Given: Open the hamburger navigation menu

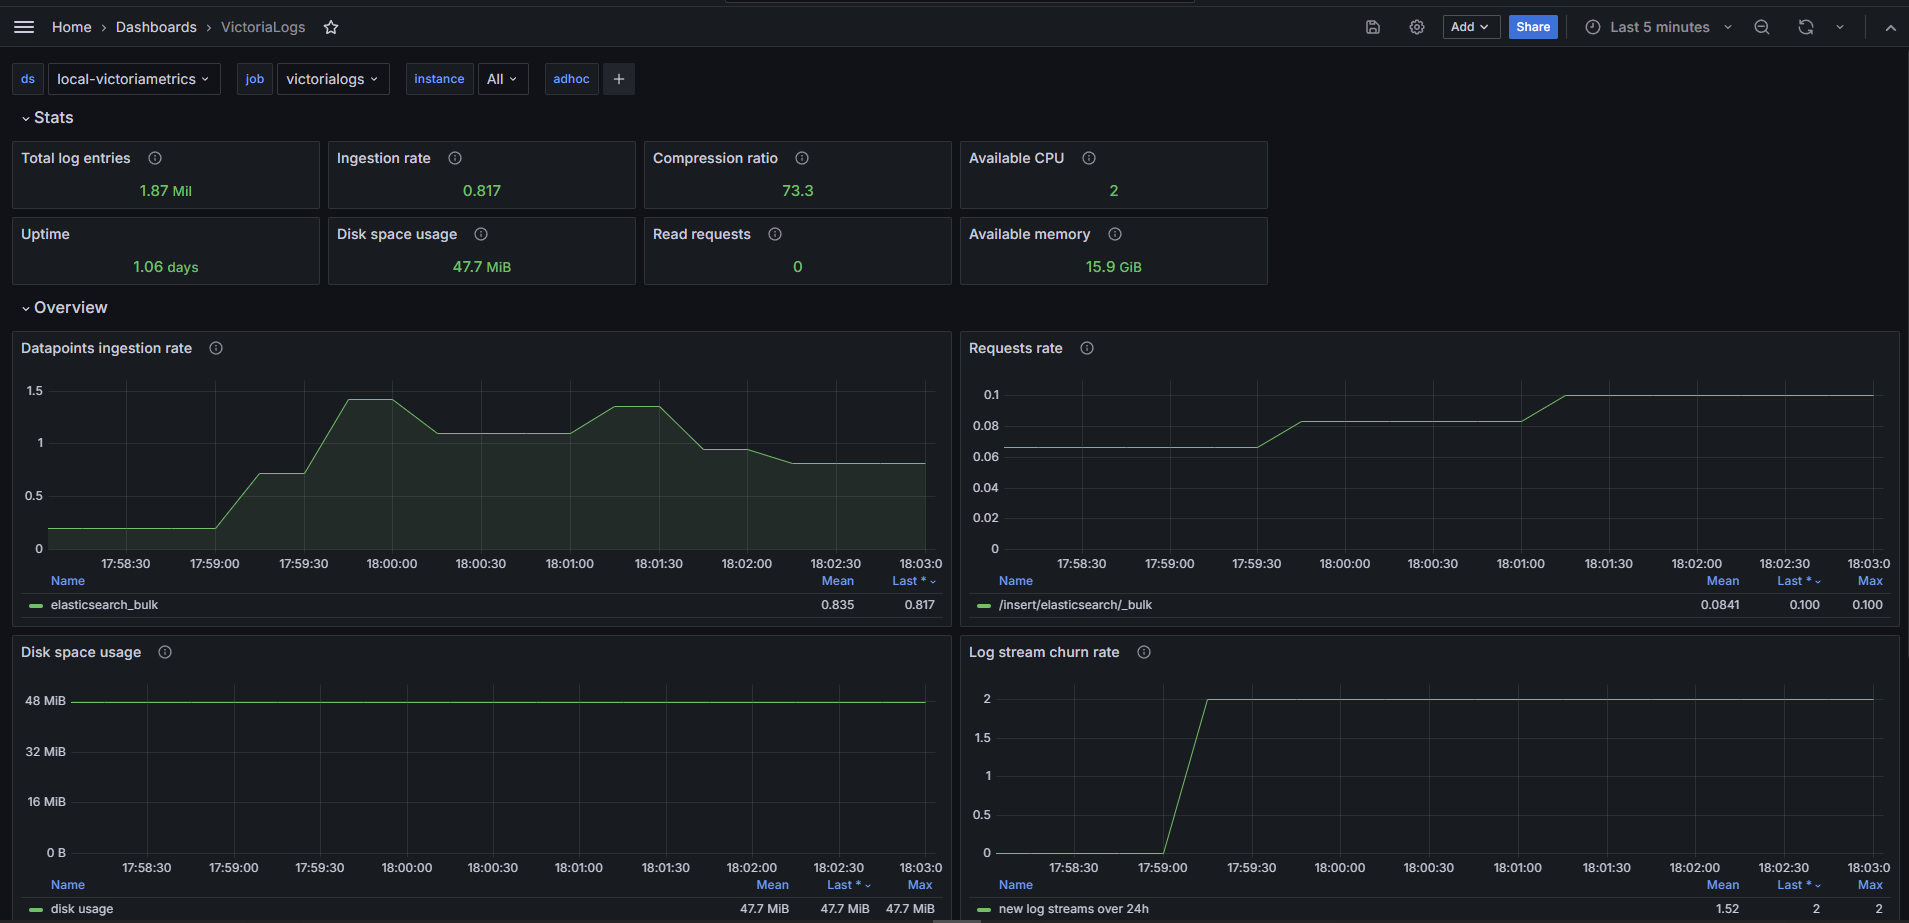Looking at the screenshot, I should 24,27.
